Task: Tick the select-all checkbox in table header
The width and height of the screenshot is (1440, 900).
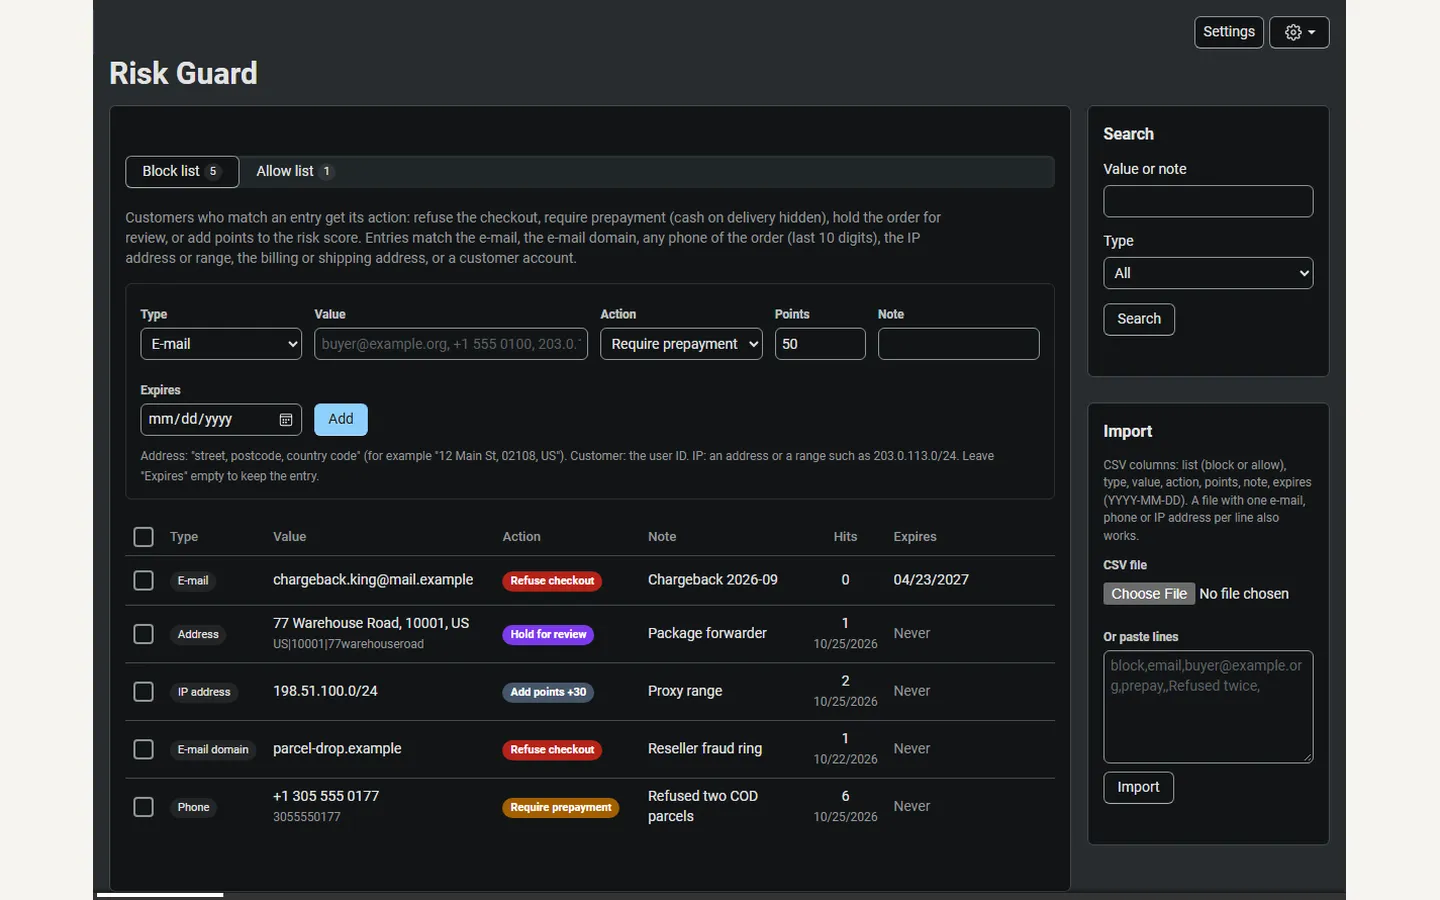Action: pyautogui.click(x=144, y=537)
